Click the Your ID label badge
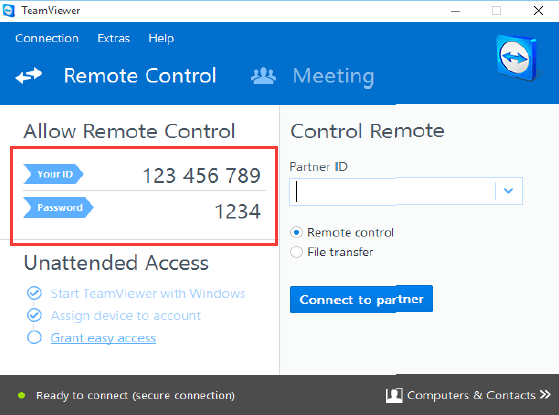This screenshot has height=415, width=559. [x=53, y=174]
